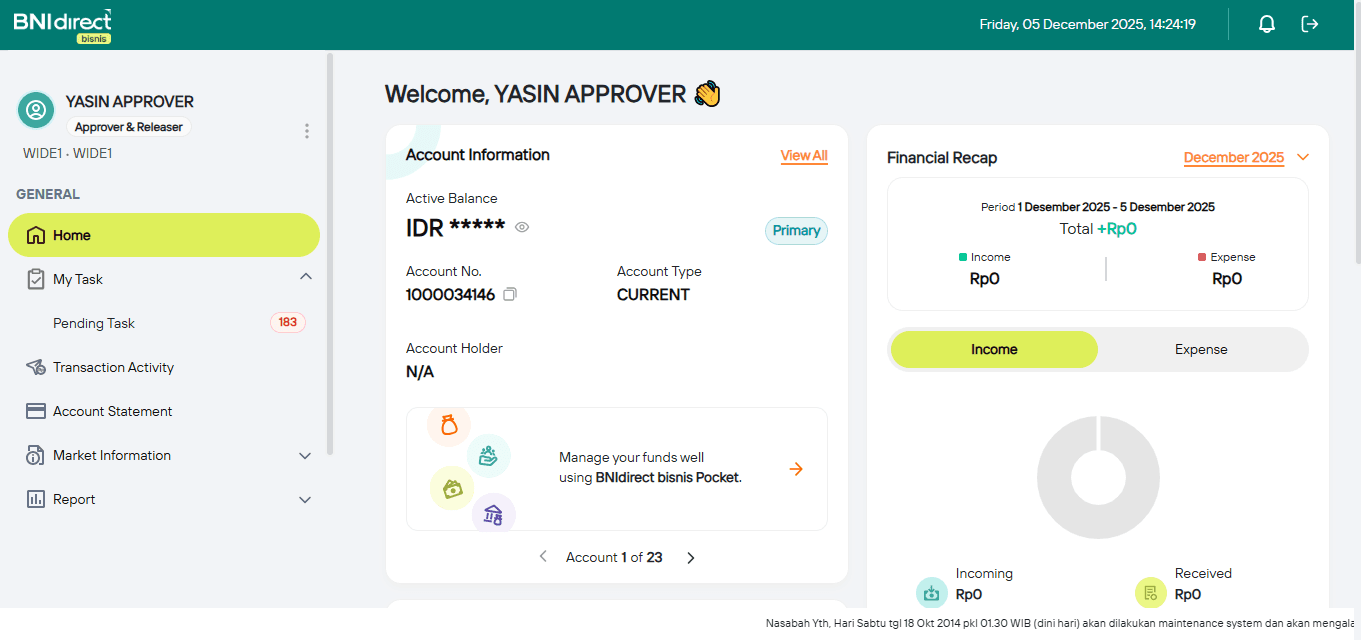The image size is (1361, 640).
Task: Click the Received icon
Action: click(1151, 593)
